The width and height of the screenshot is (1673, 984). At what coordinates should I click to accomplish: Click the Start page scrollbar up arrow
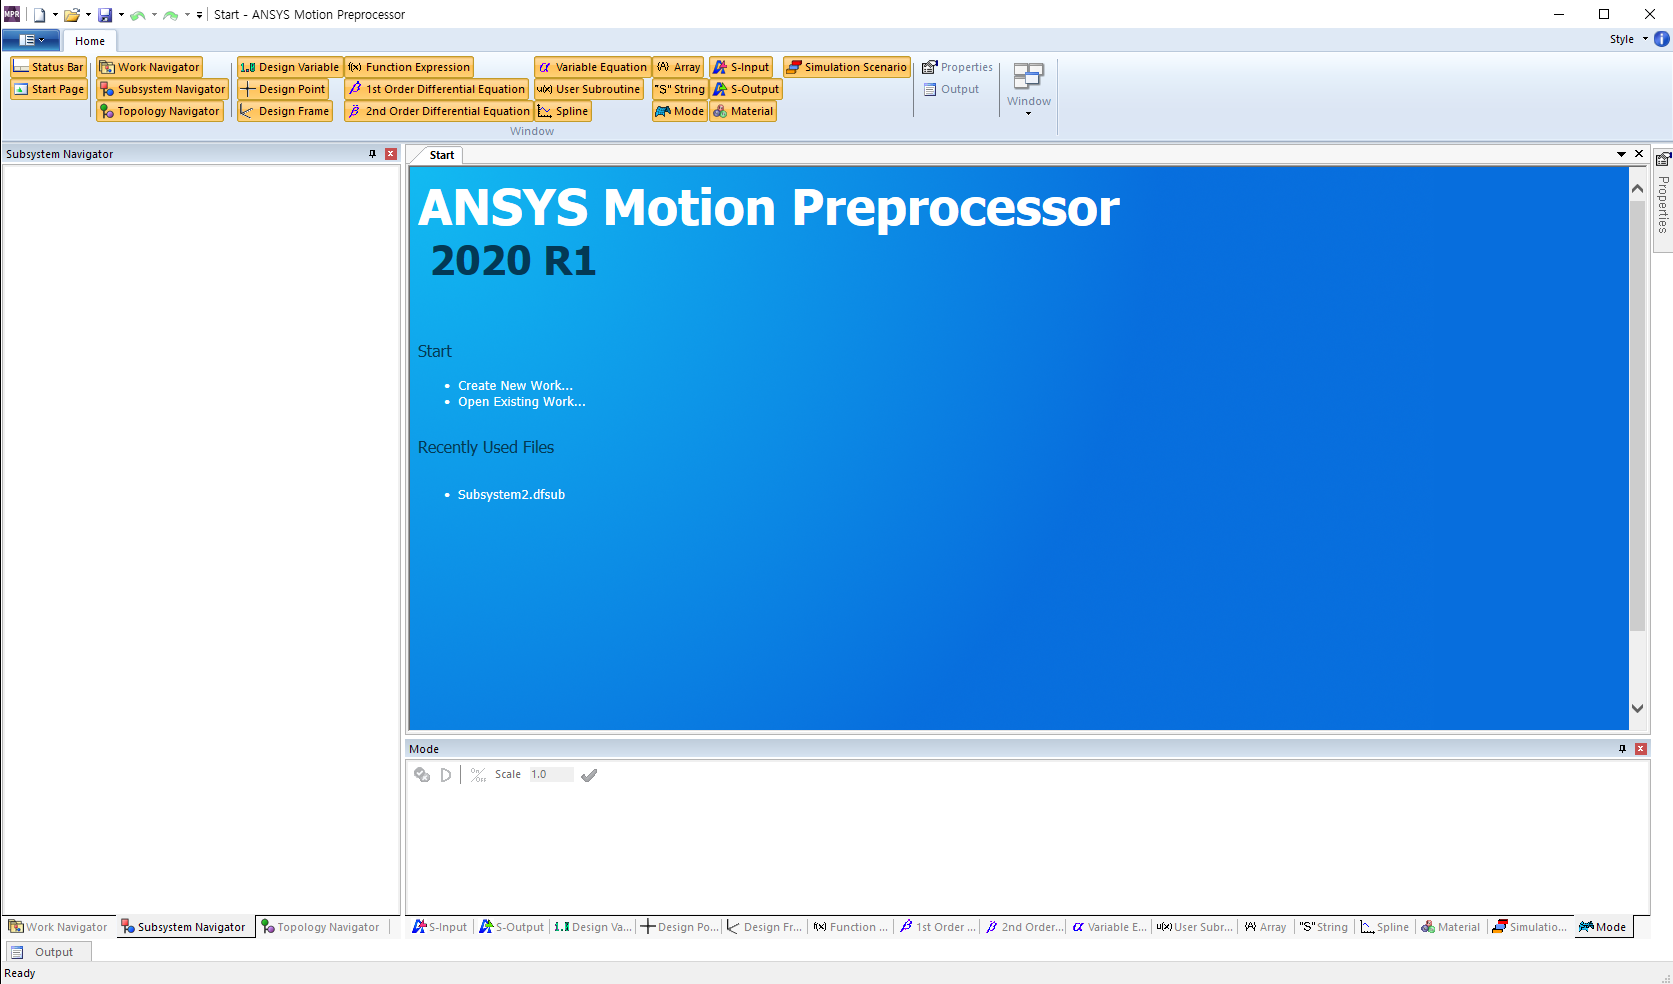point(1637,188)
